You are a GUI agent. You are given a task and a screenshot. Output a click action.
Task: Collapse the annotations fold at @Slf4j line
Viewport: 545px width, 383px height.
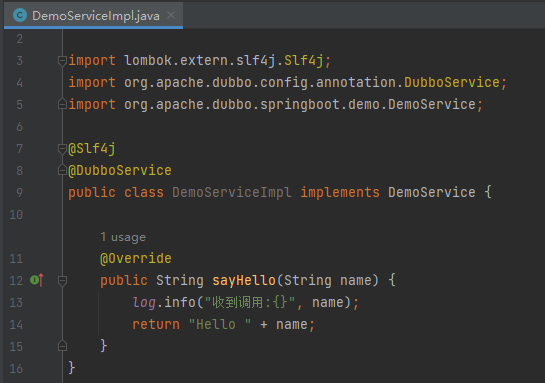click(x=62, y=149)
